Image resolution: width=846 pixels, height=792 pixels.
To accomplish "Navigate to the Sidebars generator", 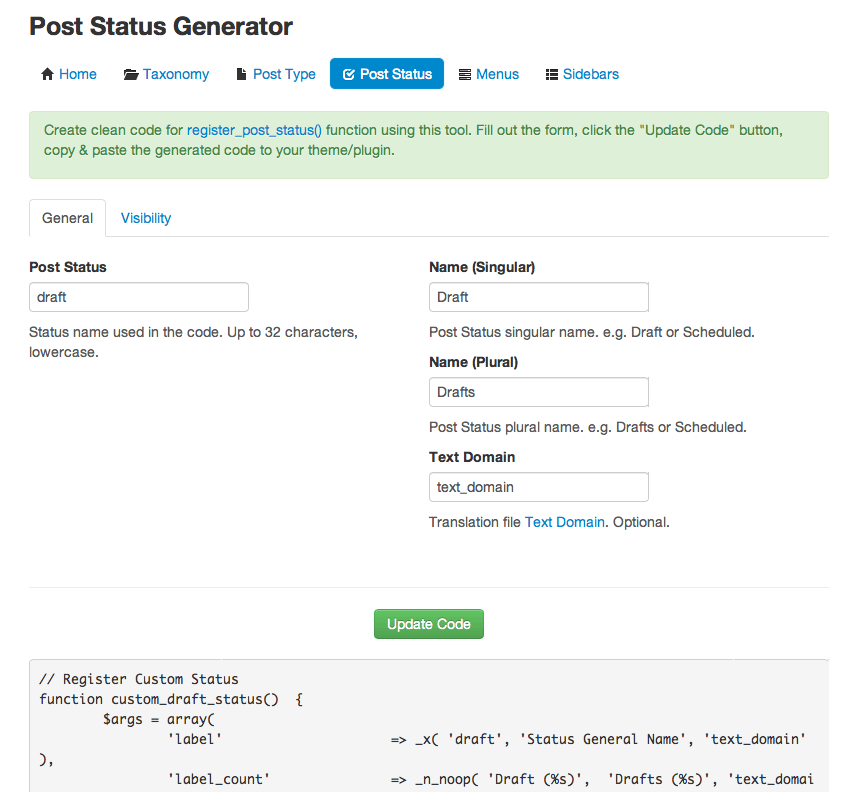I will (590, 74).
